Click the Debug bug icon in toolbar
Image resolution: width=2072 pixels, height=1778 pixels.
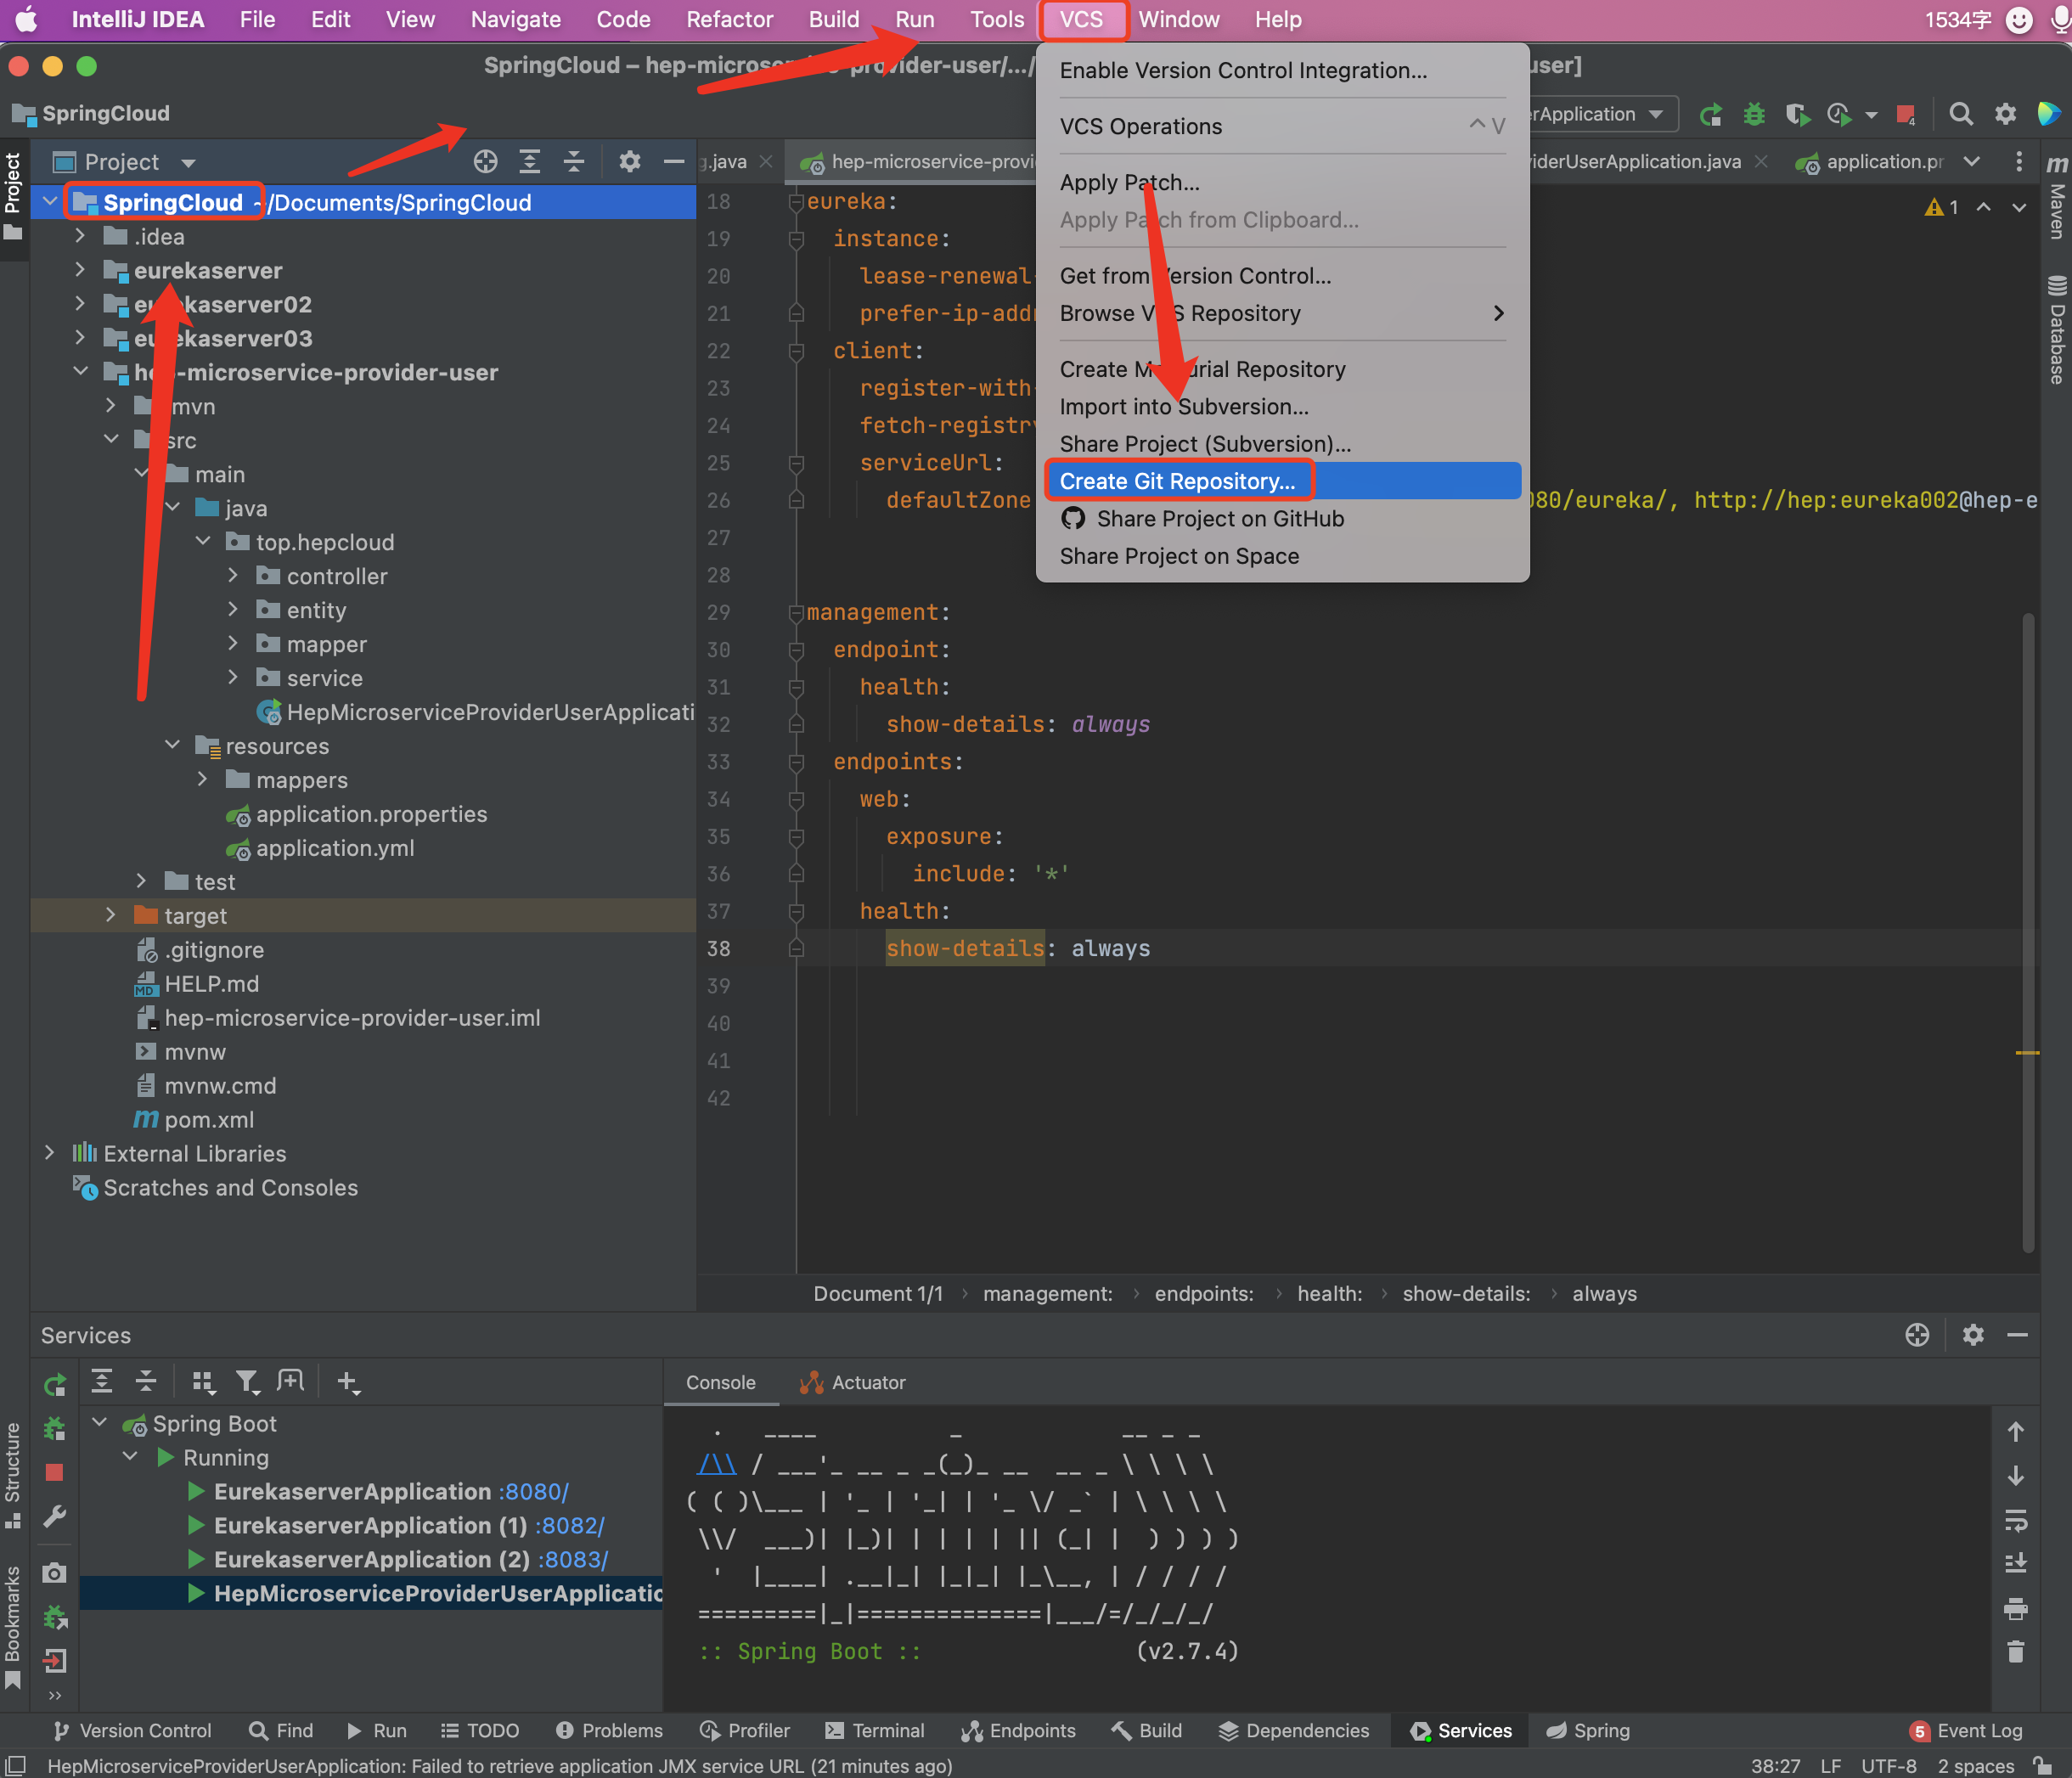1753,114
